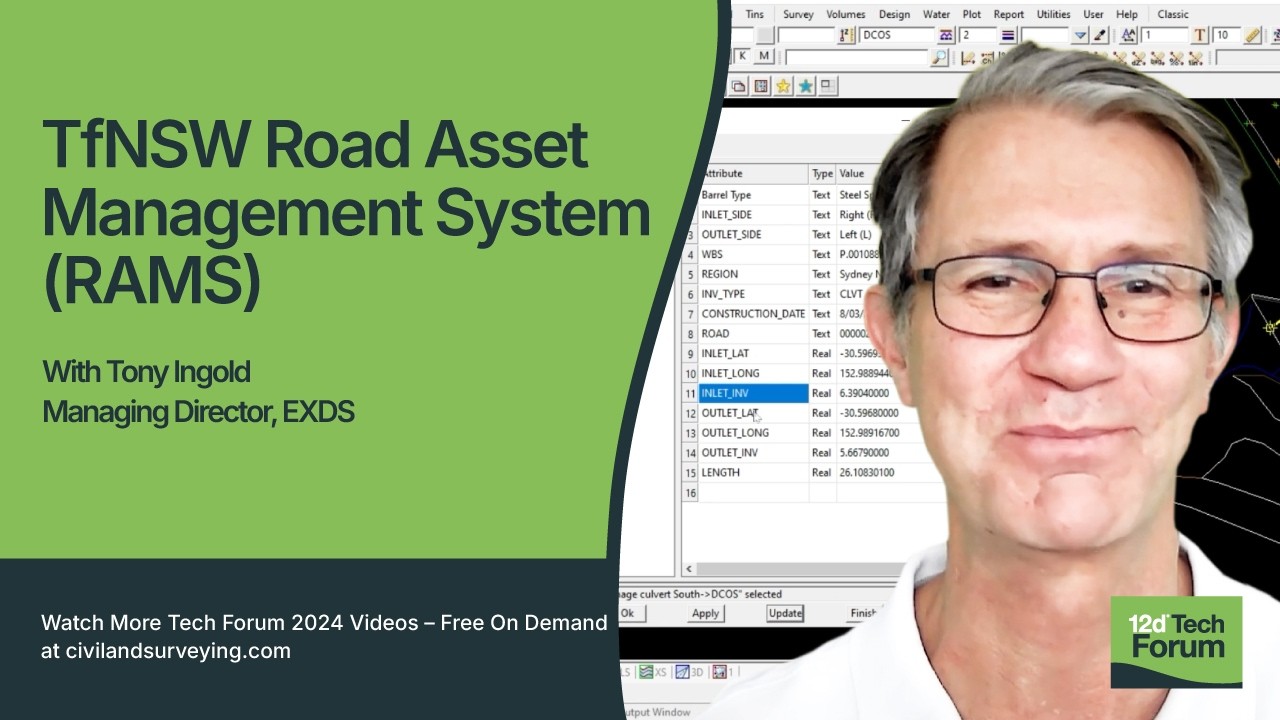Click the grid view icon

click(x=761, y=86)
